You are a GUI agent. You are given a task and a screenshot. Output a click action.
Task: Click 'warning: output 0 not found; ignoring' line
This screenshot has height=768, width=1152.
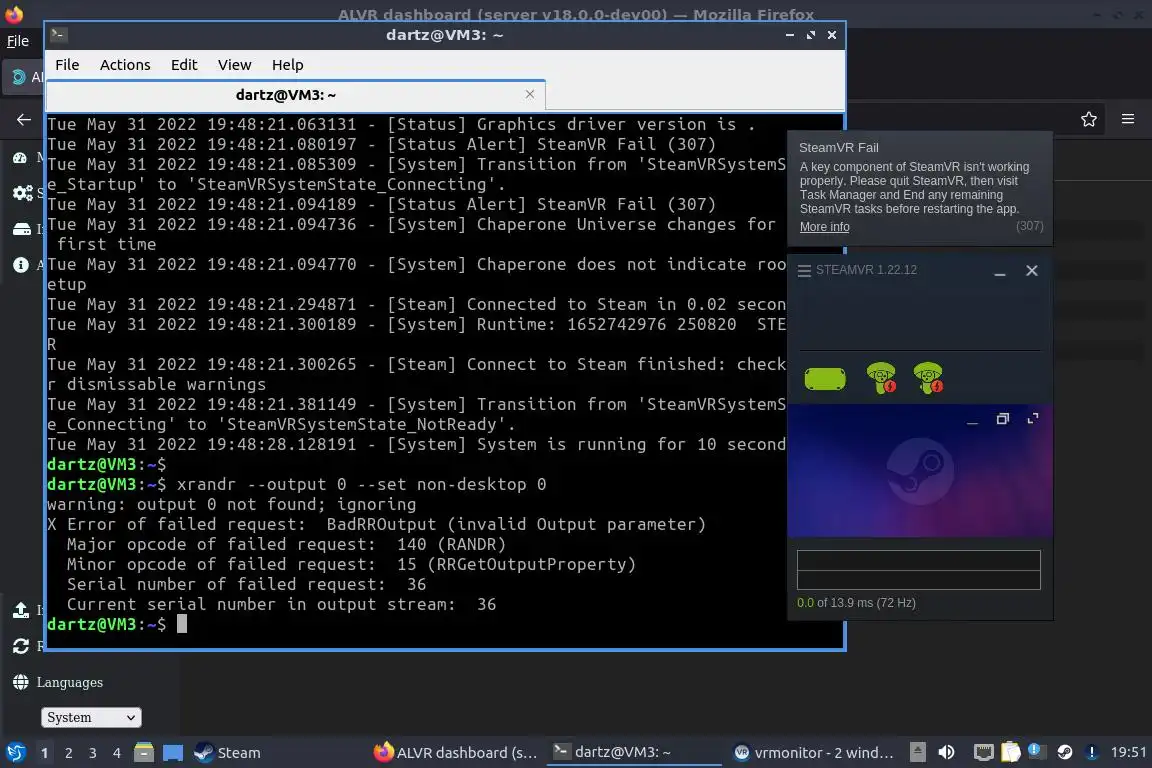(x=231, y=504)
